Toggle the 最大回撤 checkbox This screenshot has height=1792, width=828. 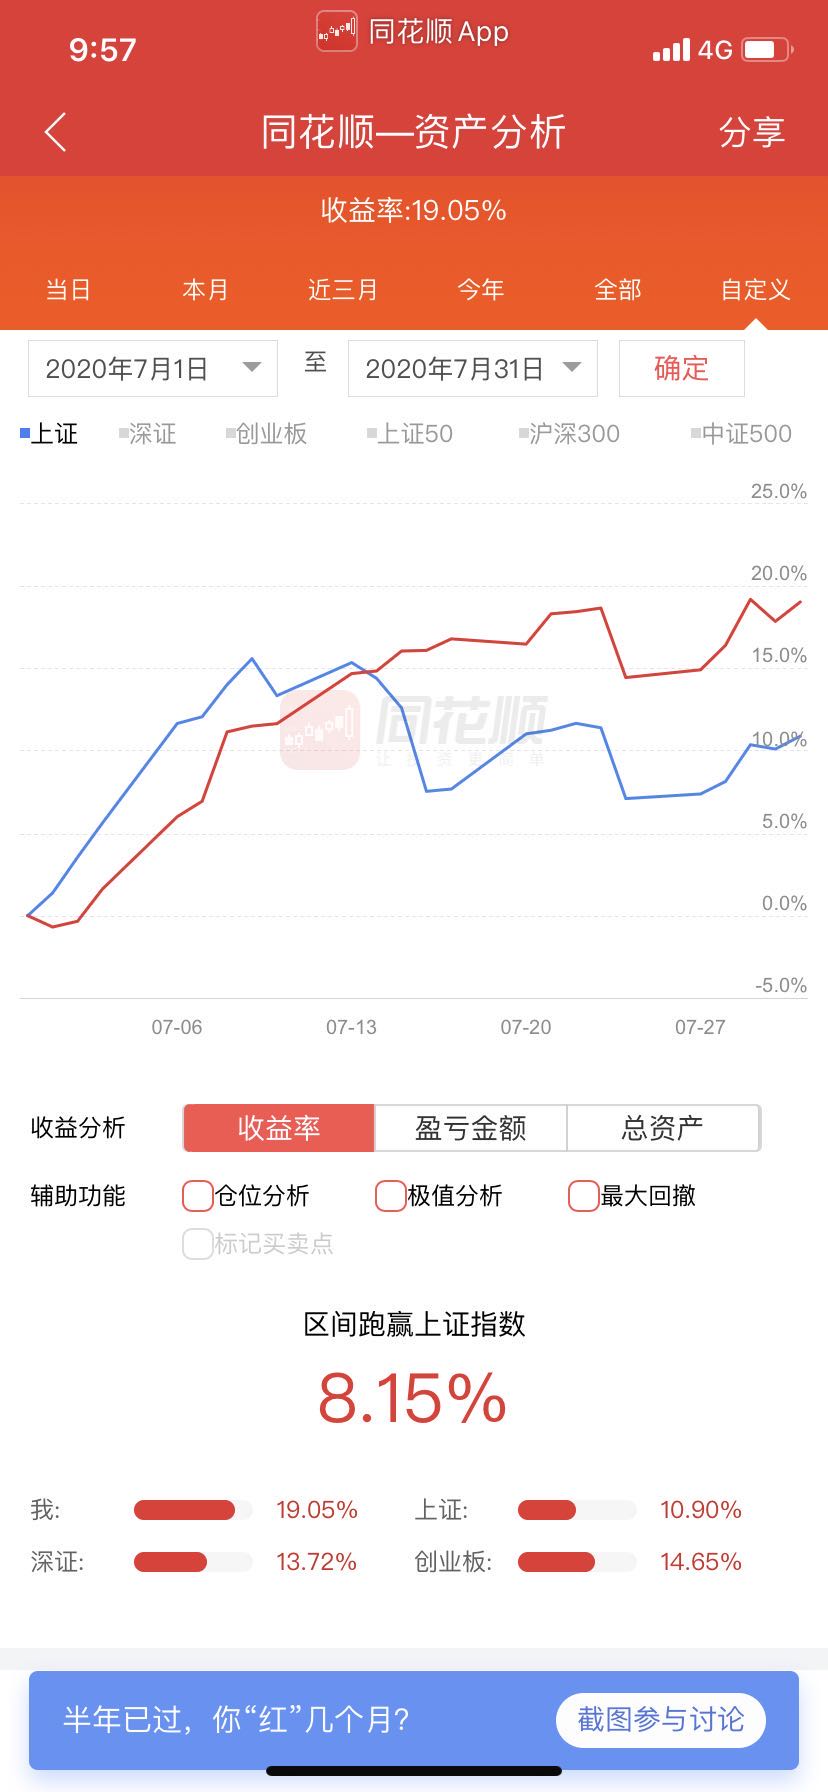(583, 1196)
